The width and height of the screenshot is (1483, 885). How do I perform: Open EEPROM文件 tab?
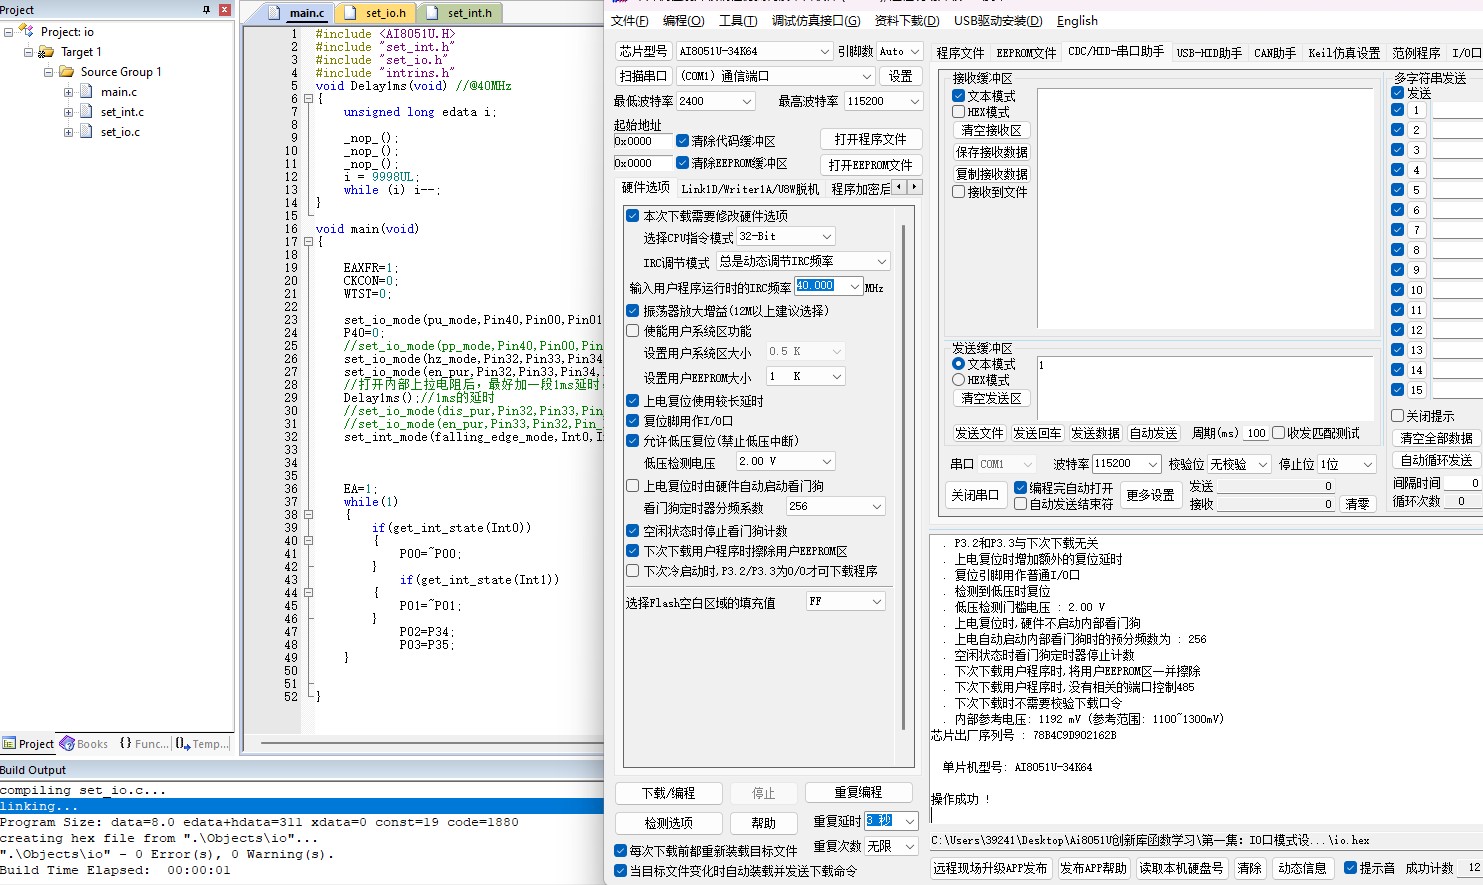tap(1026, 53)
